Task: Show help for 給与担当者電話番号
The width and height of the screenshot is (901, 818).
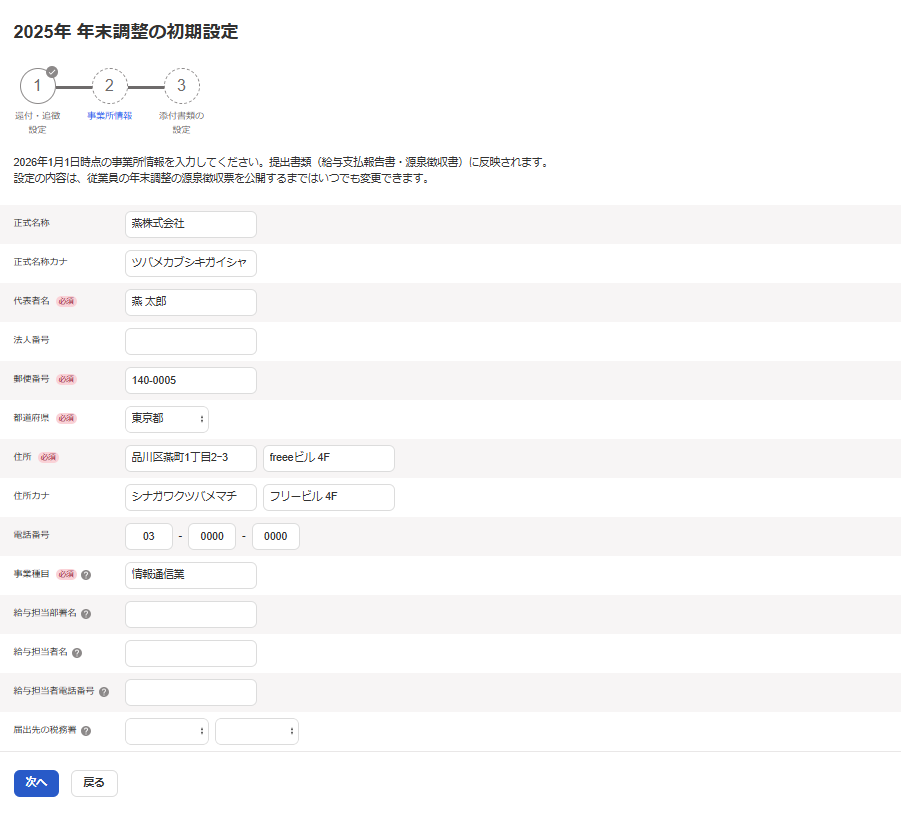Action: point(104,692)
